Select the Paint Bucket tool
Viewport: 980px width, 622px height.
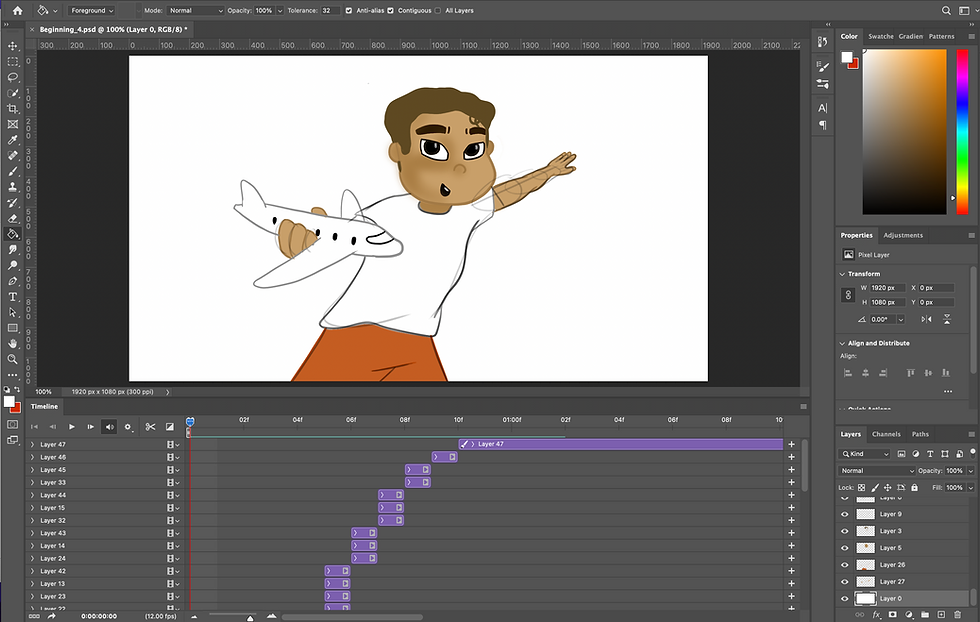coord(12,234)
